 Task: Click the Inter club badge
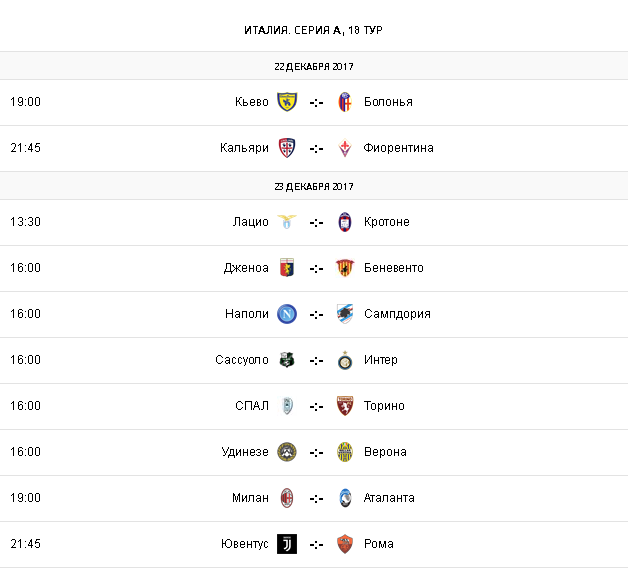(x=345, y=359)
